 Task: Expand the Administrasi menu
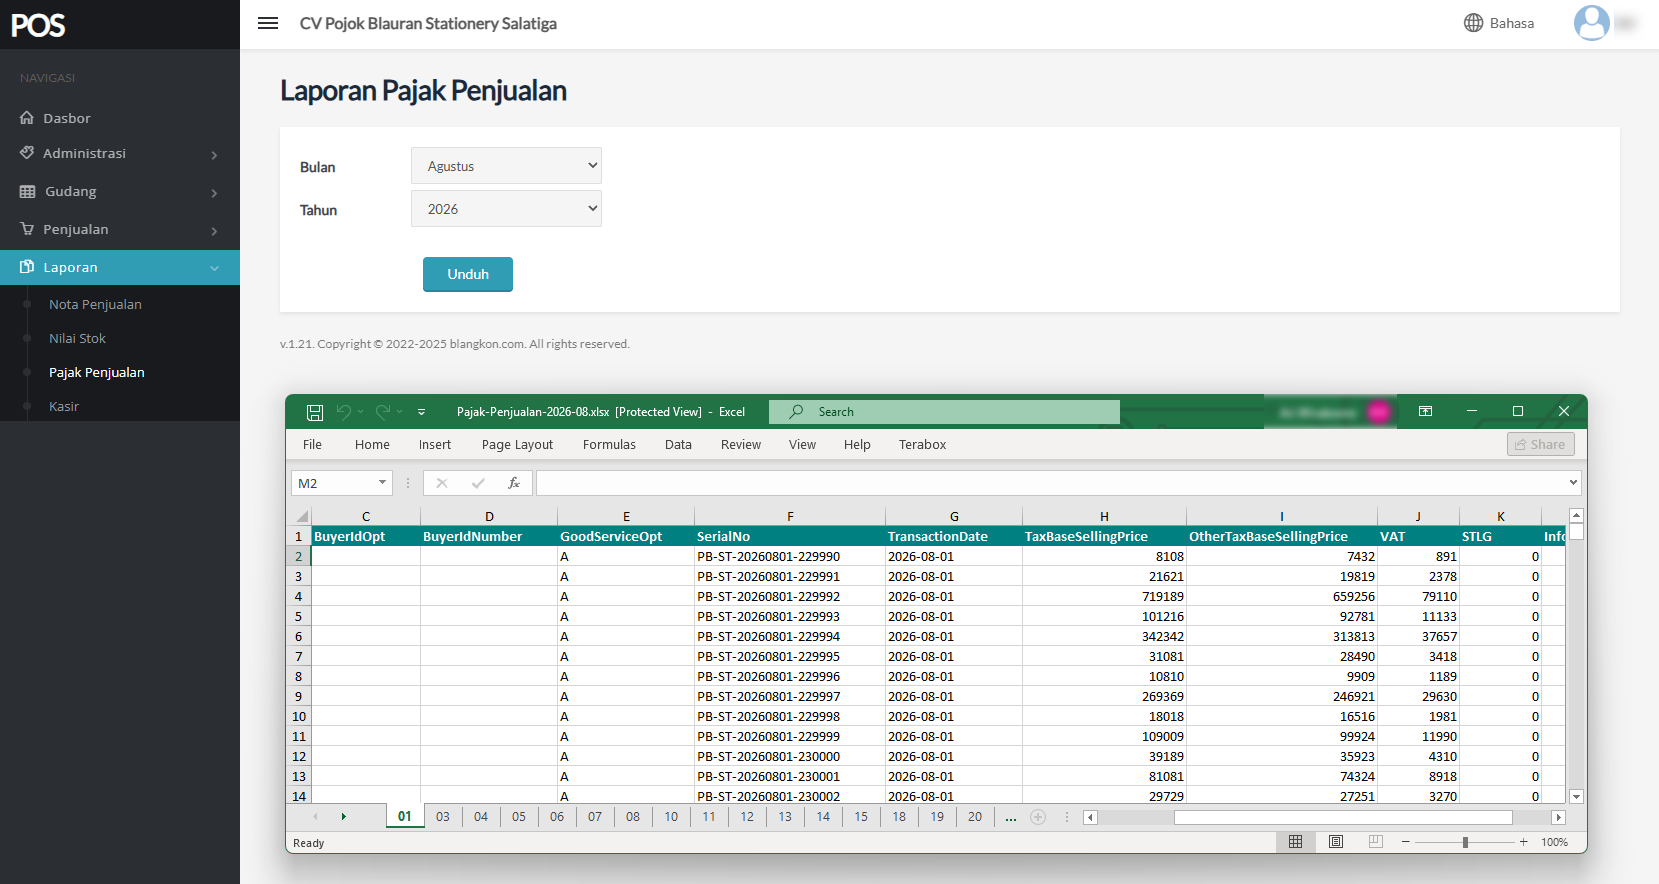pos(120,154)
